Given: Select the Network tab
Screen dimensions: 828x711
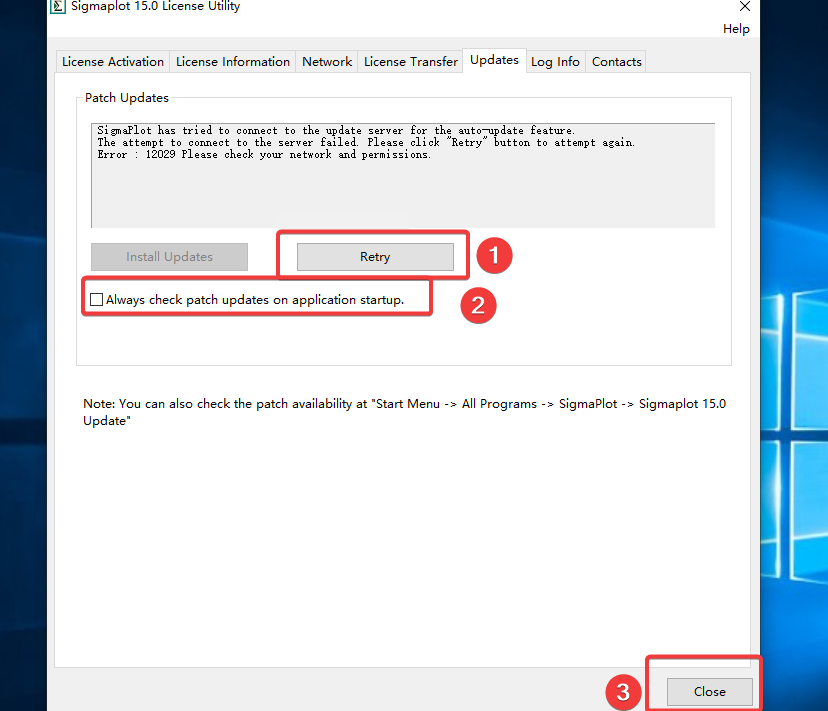Looking at the screenshot, I should click(327, 62).
